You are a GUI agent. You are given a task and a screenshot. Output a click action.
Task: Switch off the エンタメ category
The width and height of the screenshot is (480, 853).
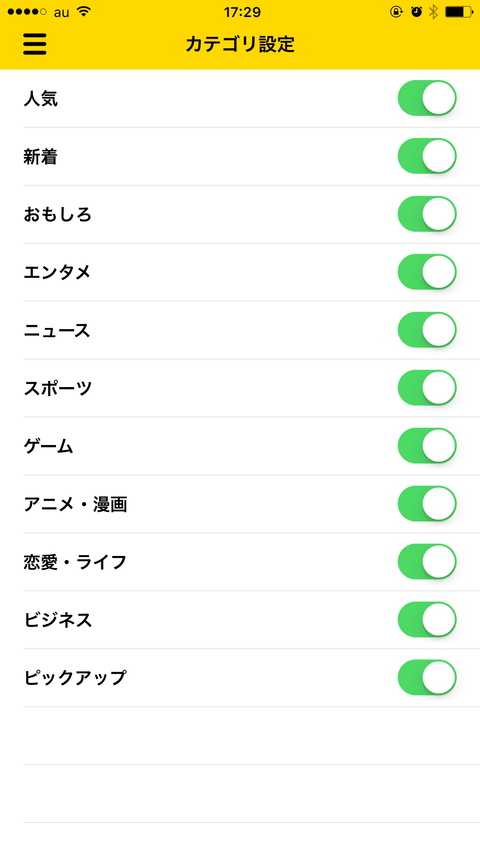(427, 272)
